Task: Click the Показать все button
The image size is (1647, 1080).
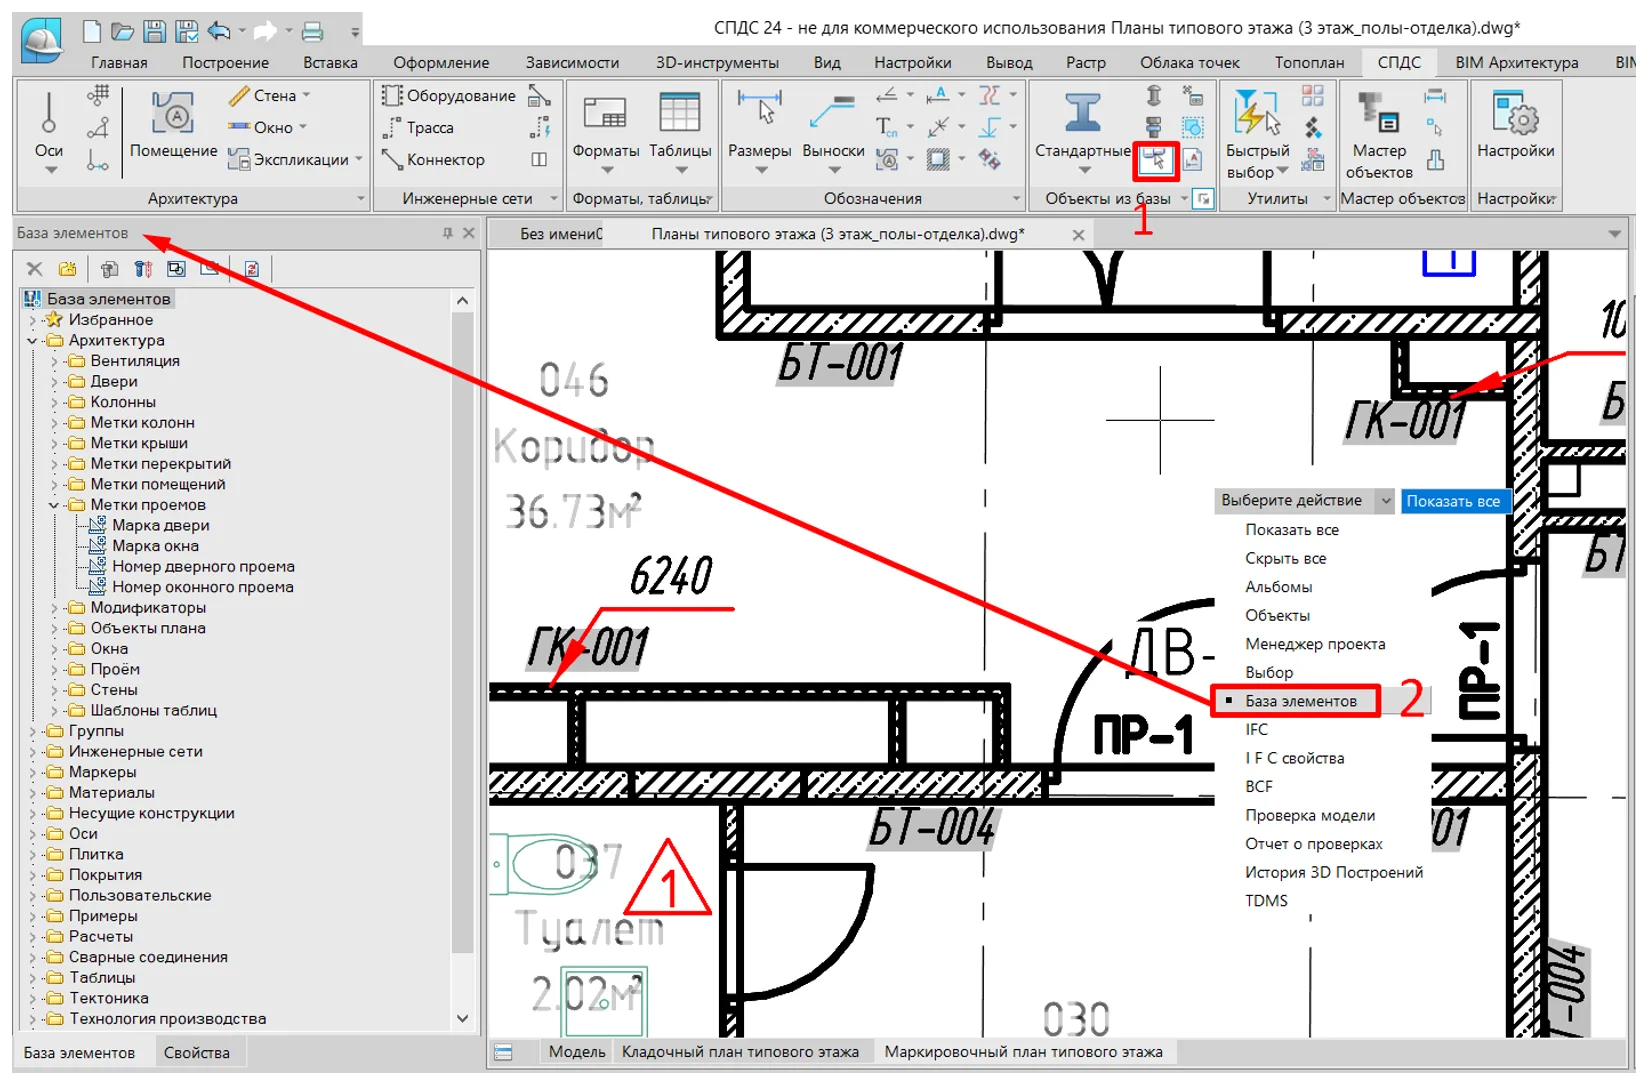Action: [x=1452, y=501]
